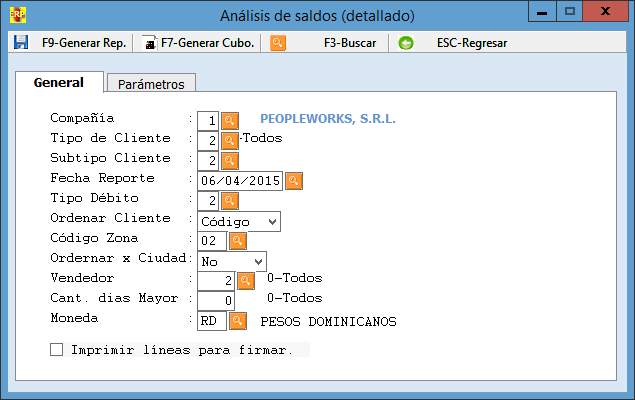Click the Vendedor search icon
Image resolution: width=635 pixels, height=400 pixels.
[245, 281]
